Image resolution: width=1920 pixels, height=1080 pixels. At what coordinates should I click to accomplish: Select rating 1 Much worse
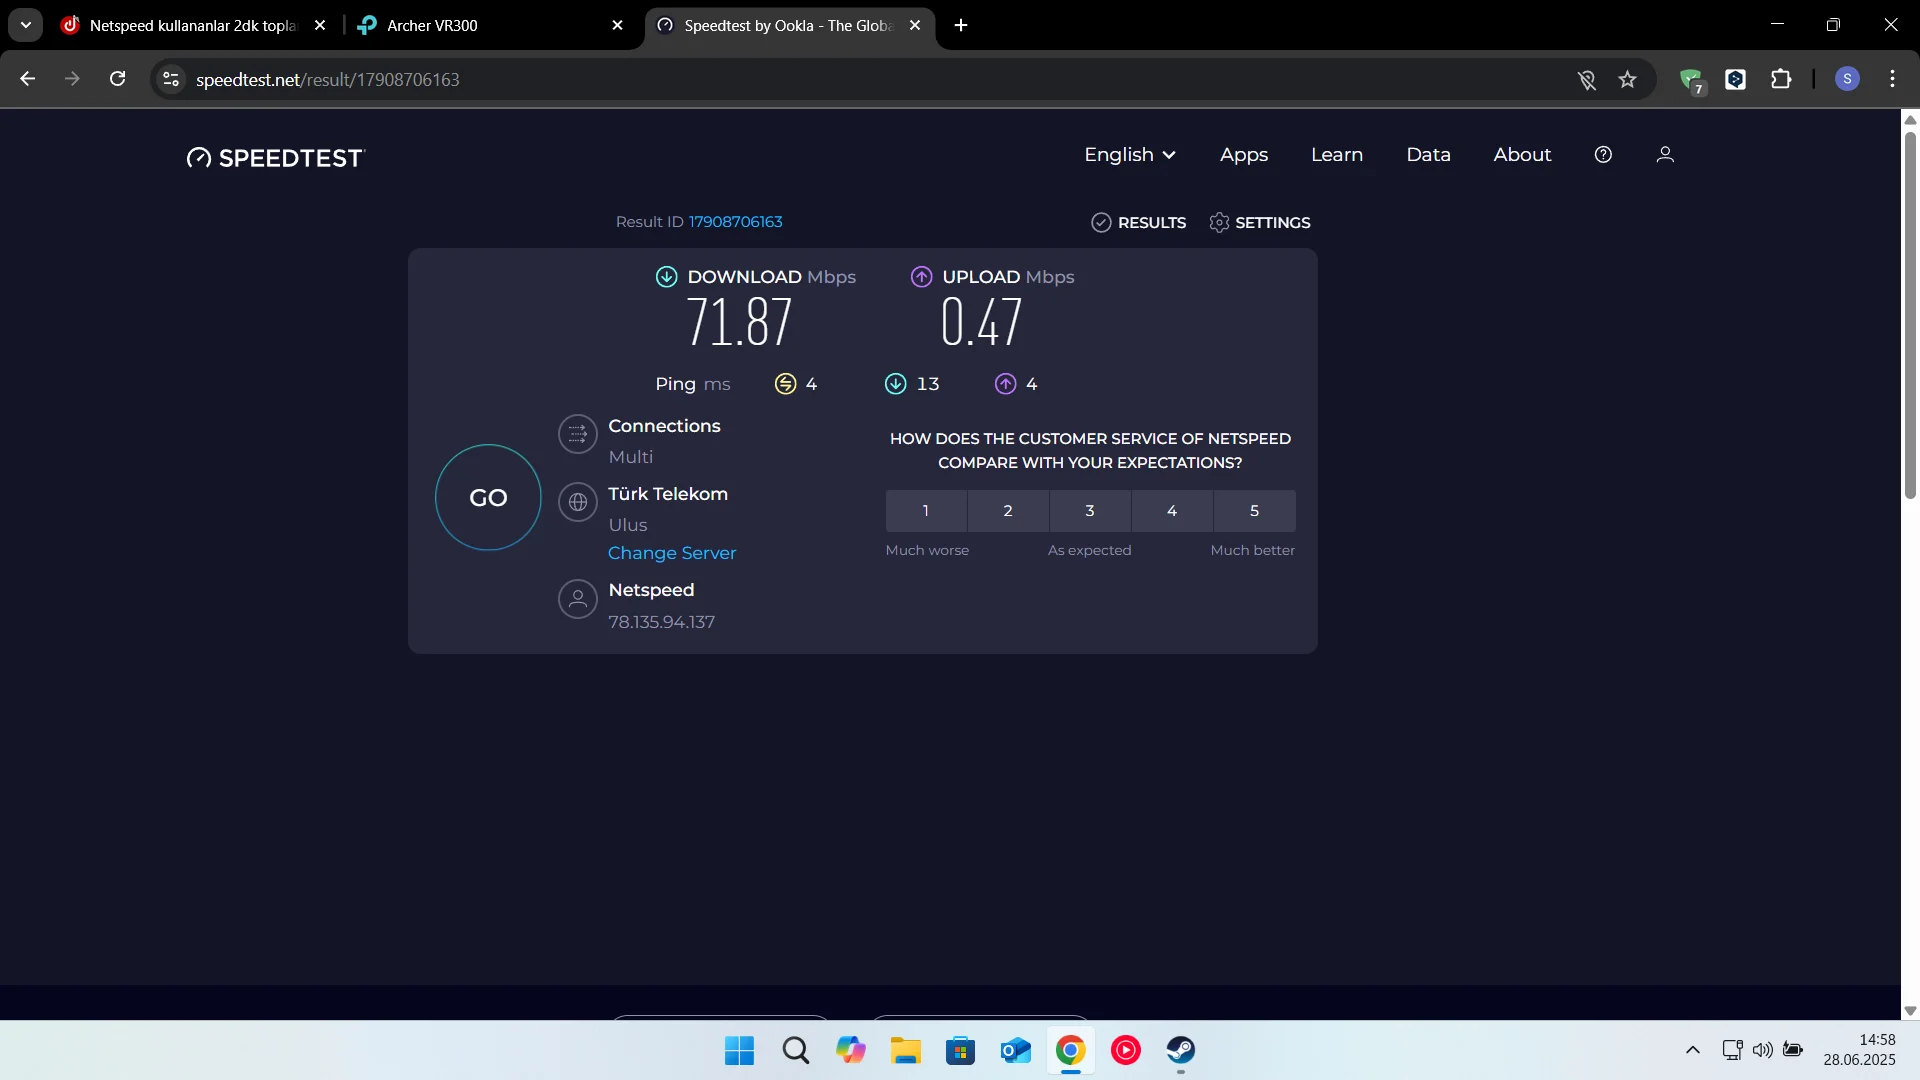pyautogui.click(x=926, y=511)
